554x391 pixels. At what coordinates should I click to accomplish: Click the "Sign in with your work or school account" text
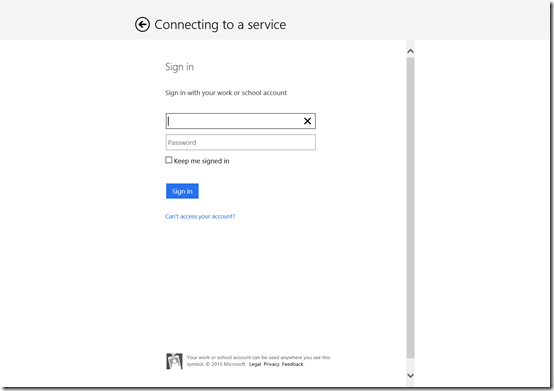point(226,93)
